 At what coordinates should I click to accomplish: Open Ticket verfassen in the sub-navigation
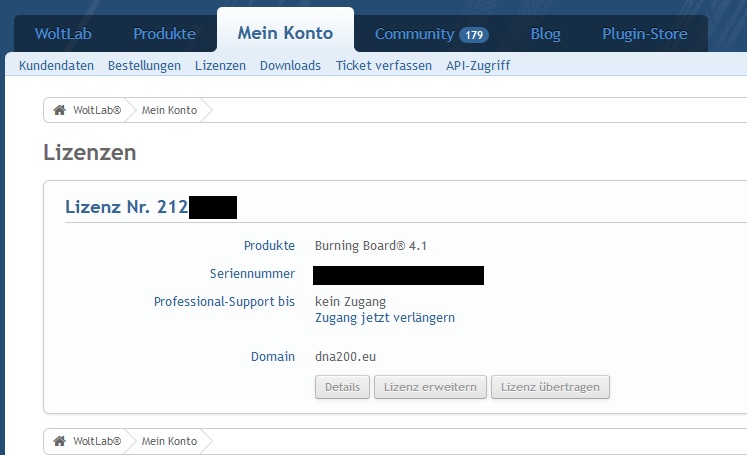pos(383,66)
